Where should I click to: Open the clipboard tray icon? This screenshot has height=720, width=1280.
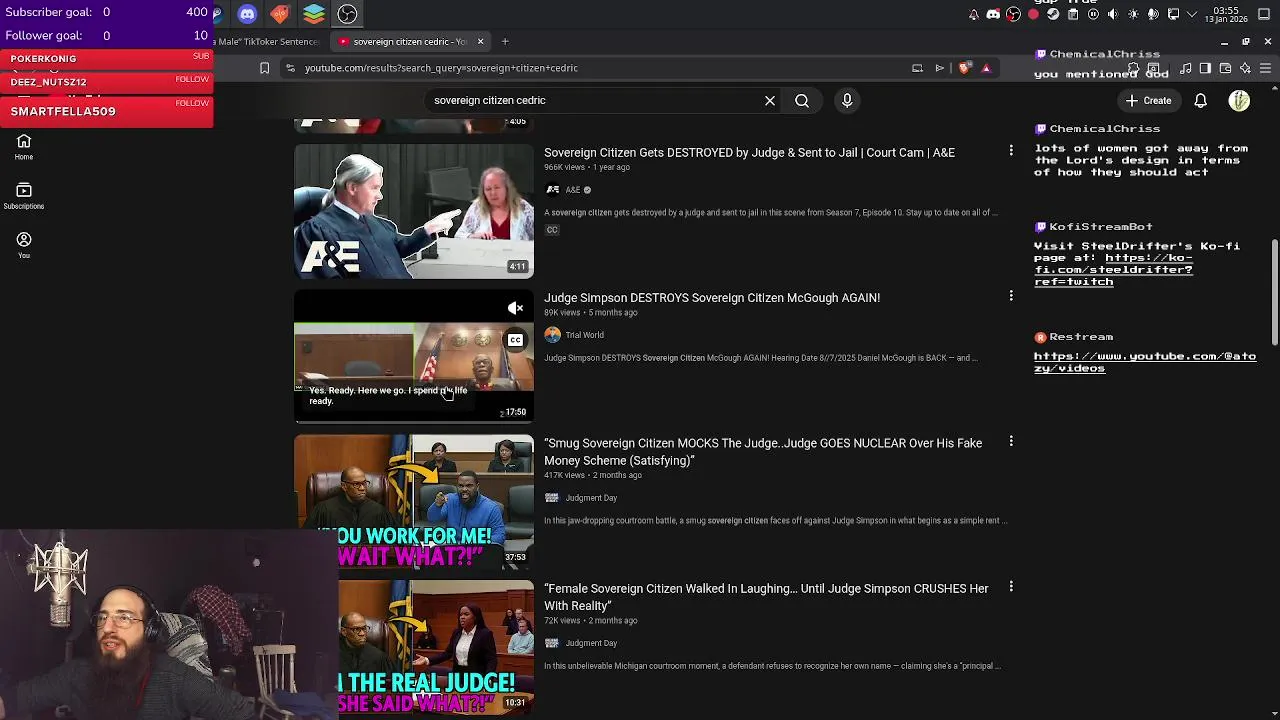(x=1073, y=14)
